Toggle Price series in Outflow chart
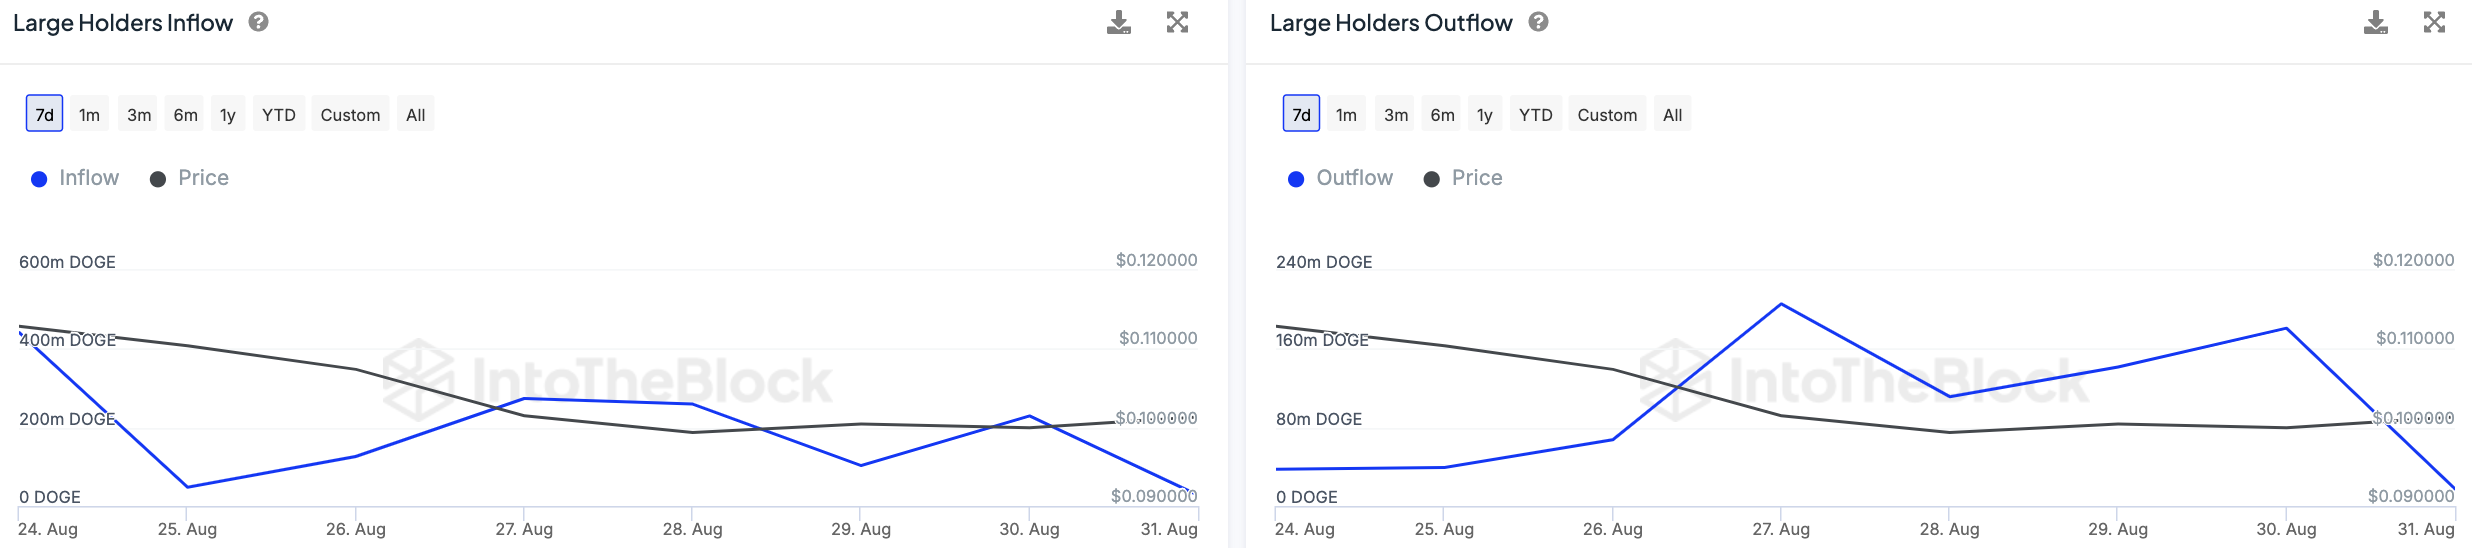2472x548 pixels. tap(1463, 178)
